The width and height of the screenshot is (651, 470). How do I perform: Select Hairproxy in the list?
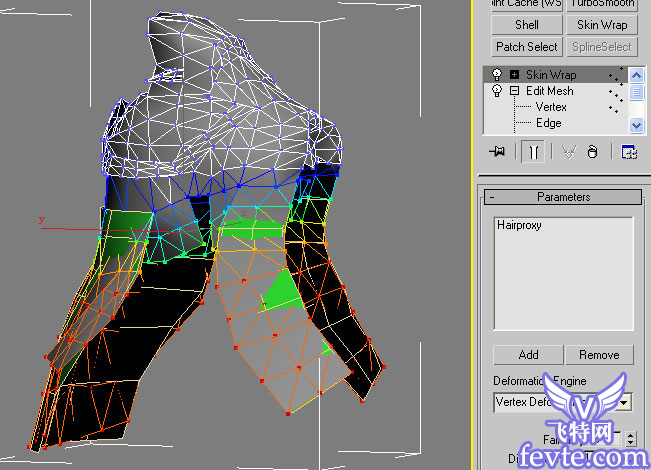(519, 225)
